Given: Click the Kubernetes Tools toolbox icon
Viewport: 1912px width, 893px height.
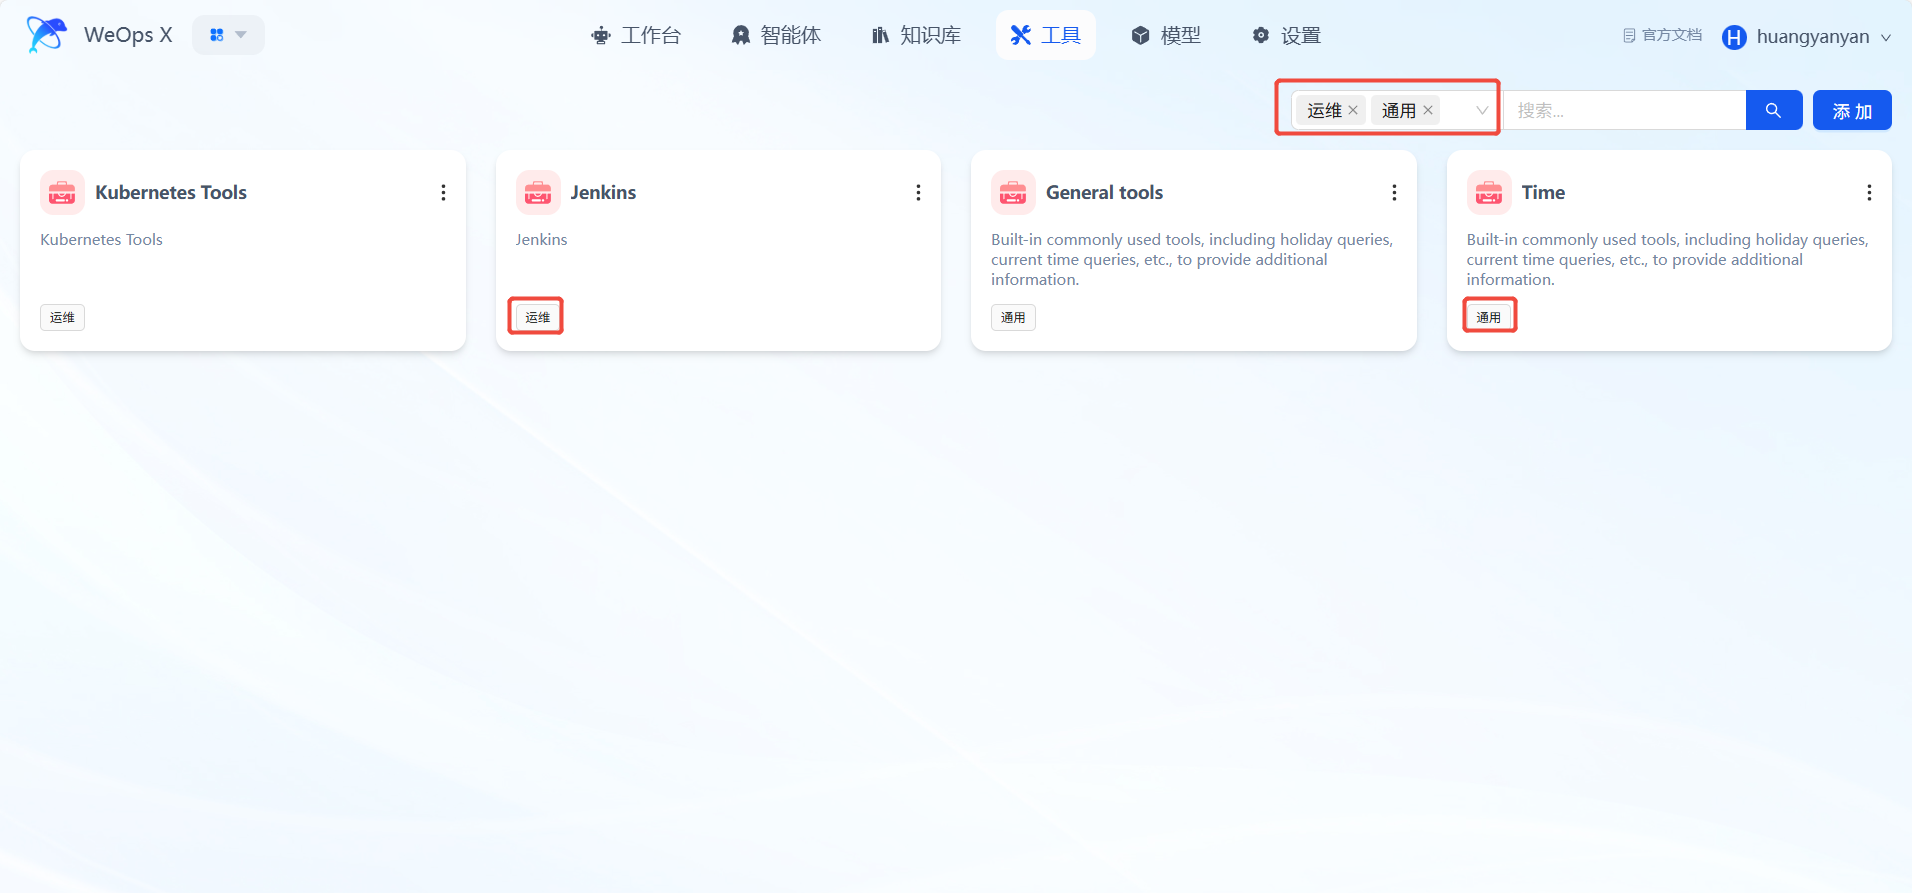Looking at the screenshot, I should (x=62, y=192).
